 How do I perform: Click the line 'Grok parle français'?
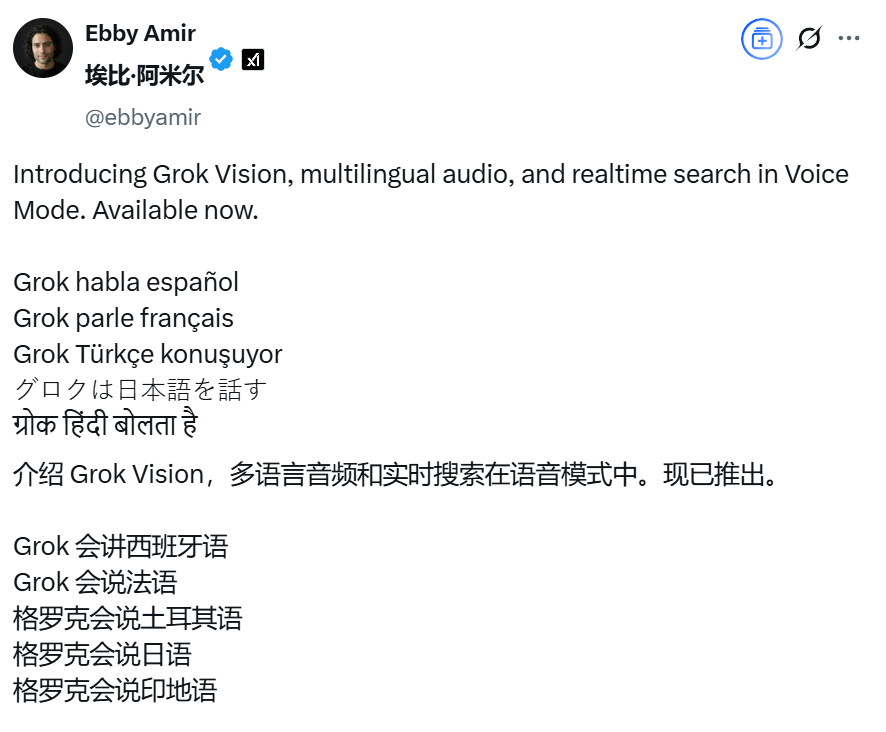[123, 318]
